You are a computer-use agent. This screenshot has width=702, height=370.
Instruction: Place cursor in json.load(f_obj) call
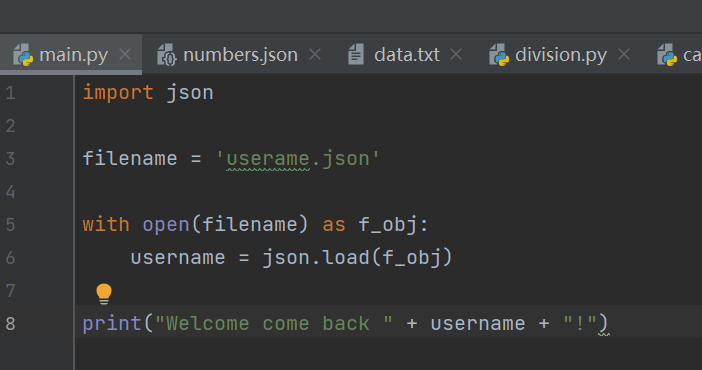point(357,258)
